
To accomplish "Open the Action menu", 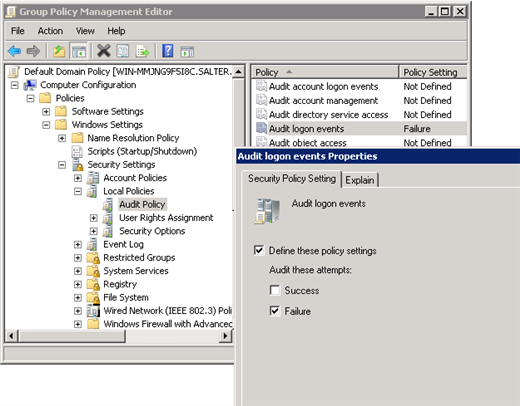I will click(50, 31).
